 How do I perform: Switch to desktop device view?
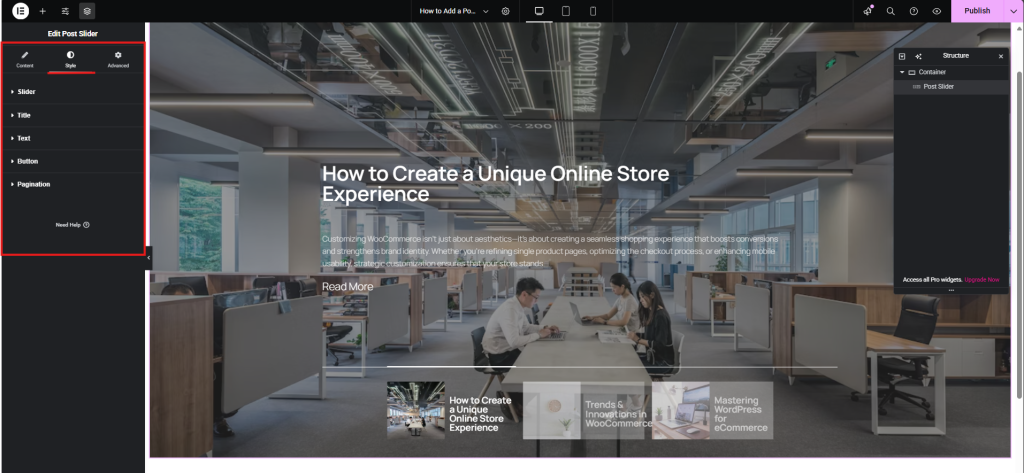[539, 11]
